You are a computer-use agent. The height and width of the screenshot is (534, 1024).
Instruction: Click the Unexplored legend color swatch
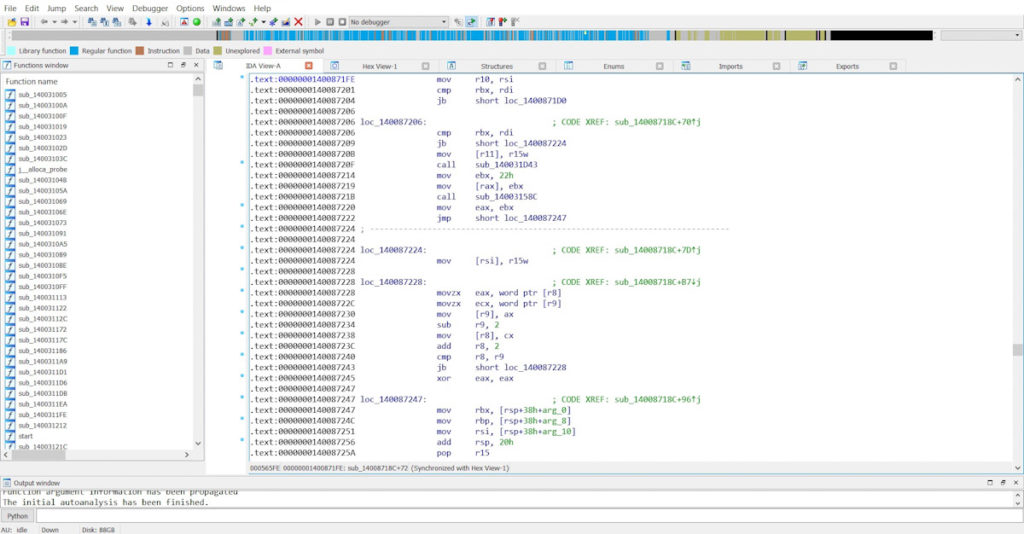point(217,50)
